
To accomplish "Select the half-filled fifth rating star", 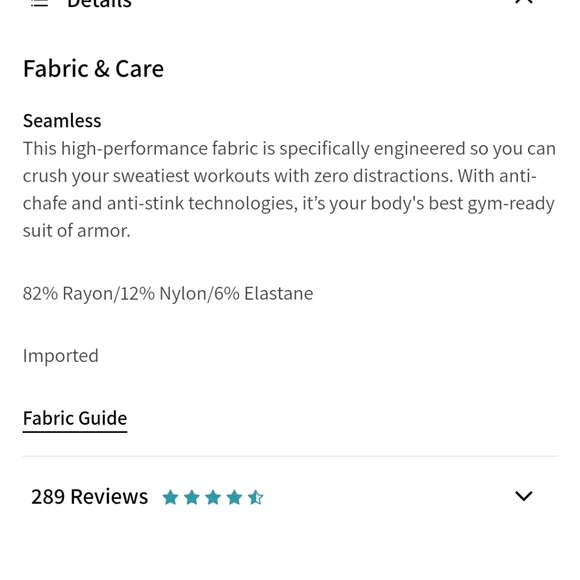I will (256, 497).
